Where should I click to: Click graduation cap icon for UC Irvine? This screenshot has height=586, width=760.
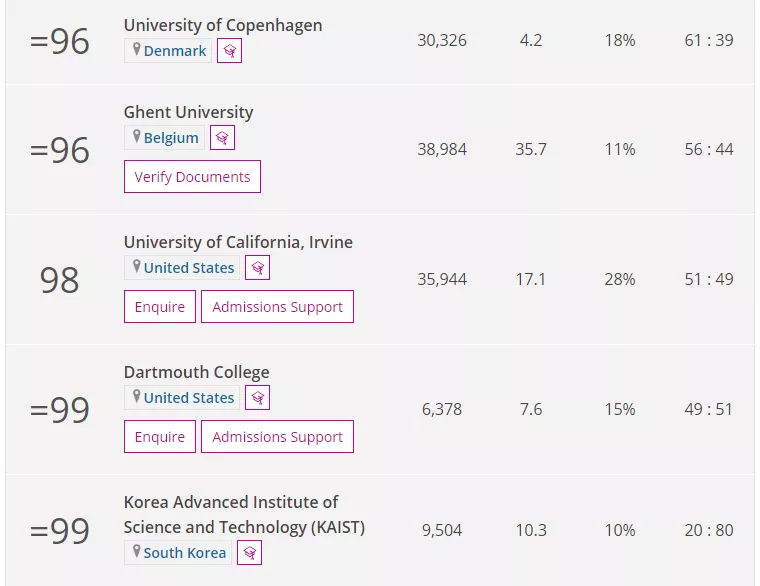pyautogui.click(x=258, y=268)
